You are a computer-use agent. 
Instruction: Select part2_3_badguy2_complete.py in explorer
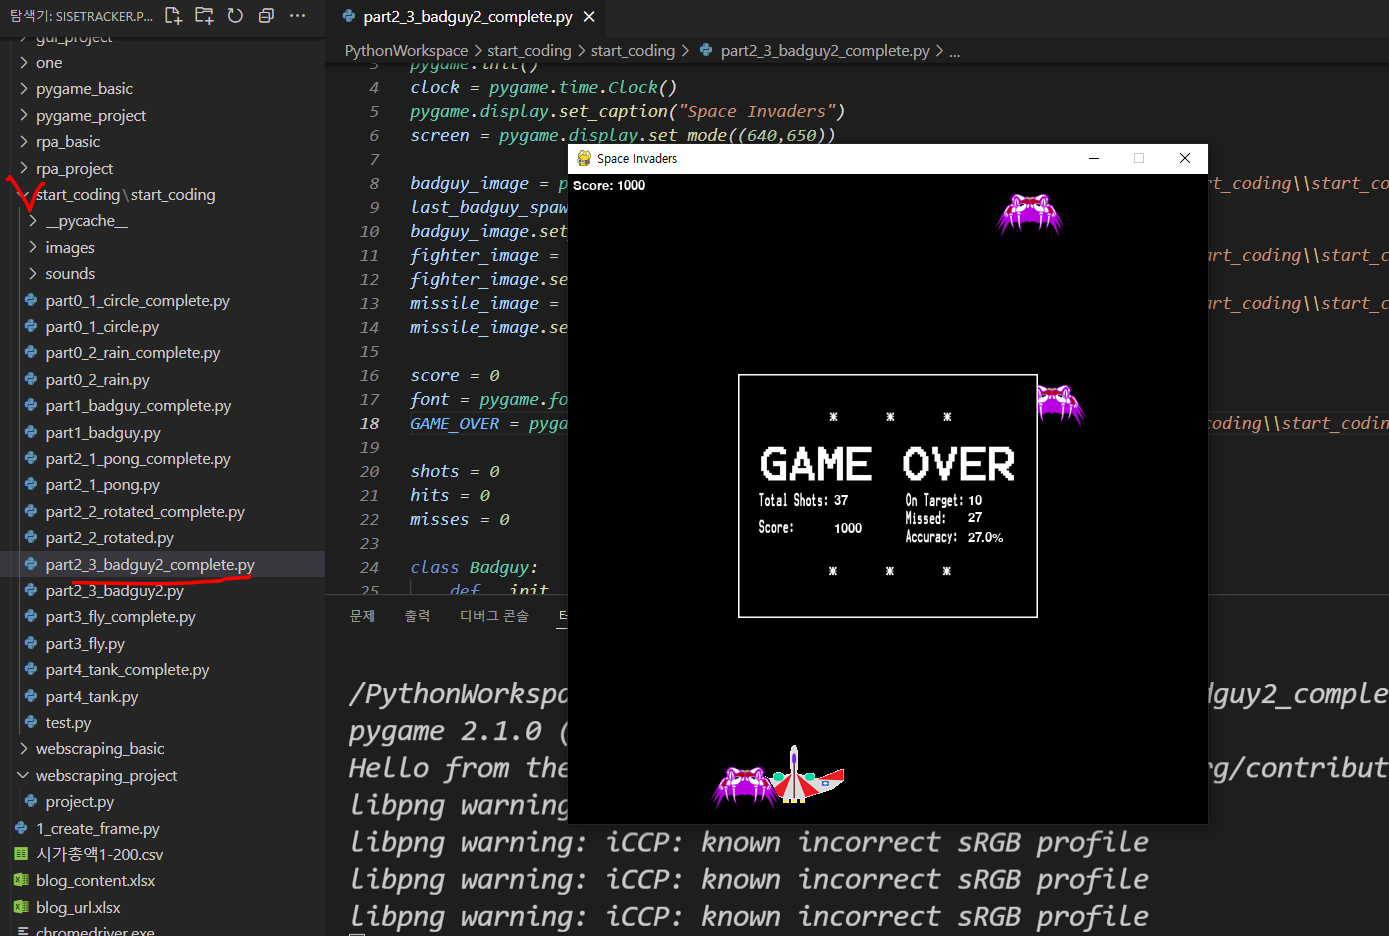[x=150, y=564]
